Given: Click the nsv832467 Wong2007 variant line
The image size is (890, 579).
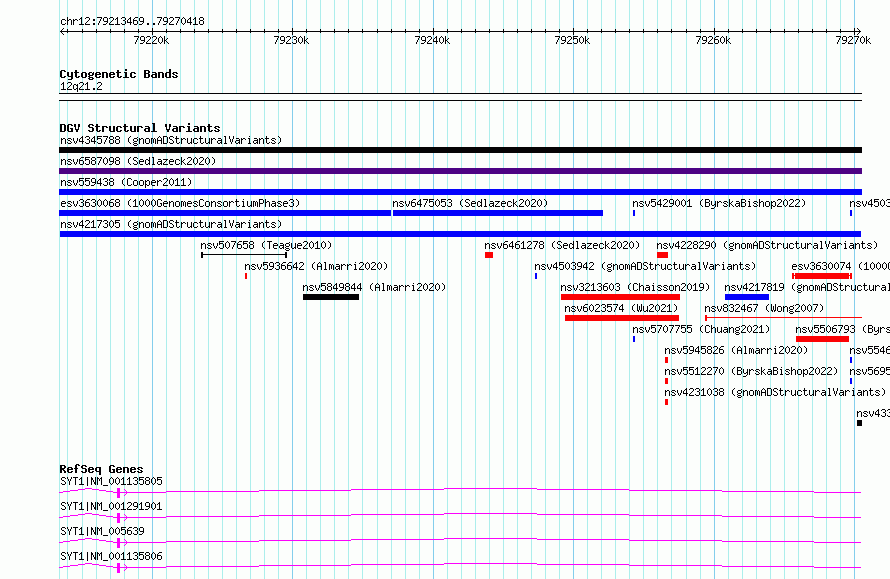Looking at the screenshot, I should click(783, 318).
